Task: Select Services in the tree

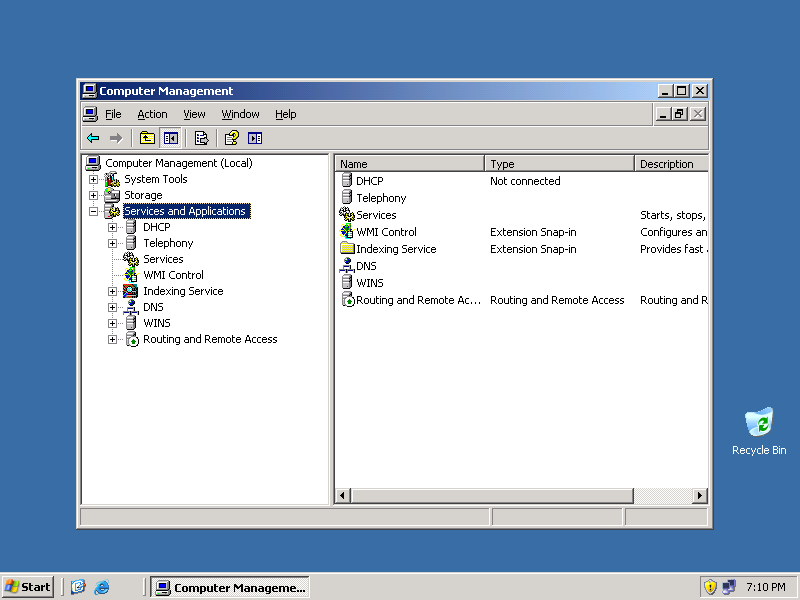Action: tap(163, 259)
